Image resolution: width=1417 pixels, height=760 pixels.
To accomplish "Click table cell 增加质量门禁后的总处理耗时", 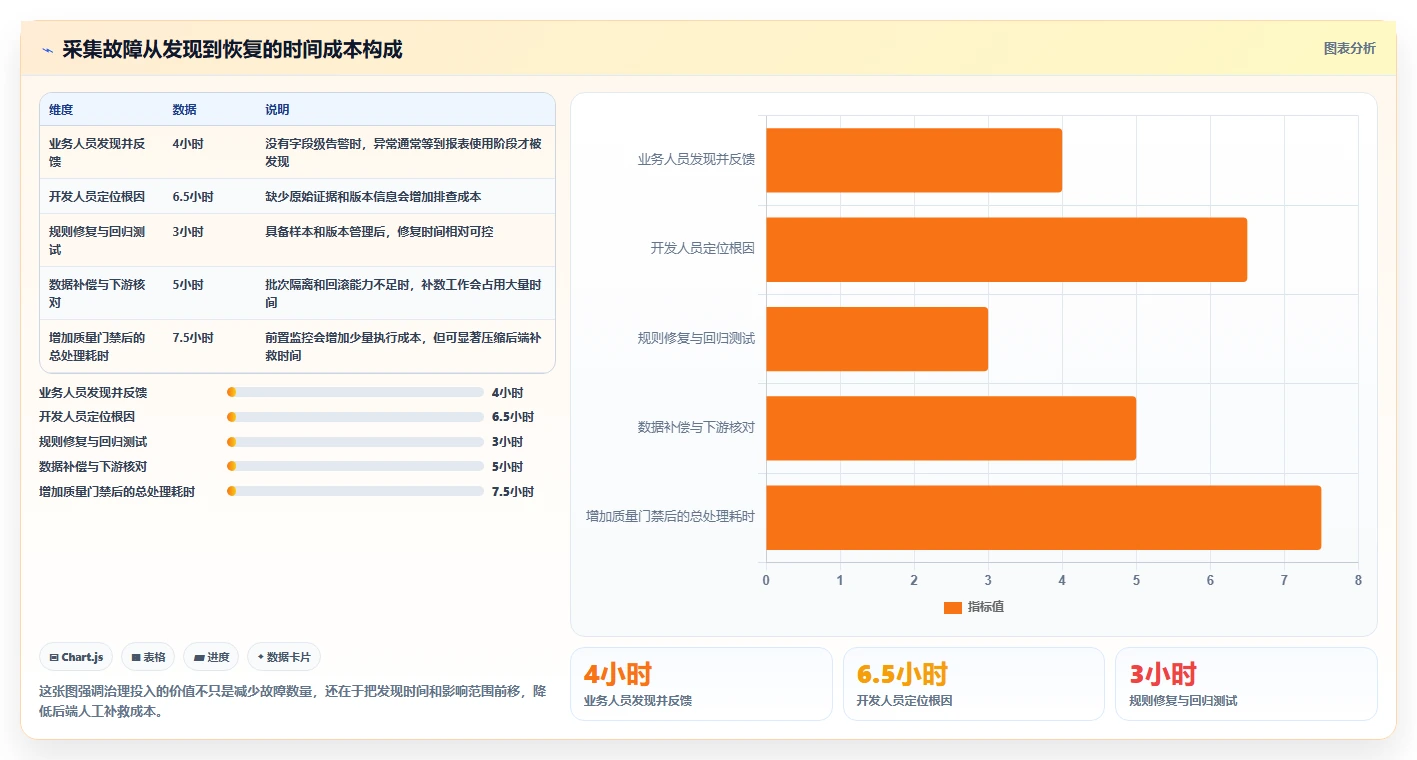I will tap(101, 346).
